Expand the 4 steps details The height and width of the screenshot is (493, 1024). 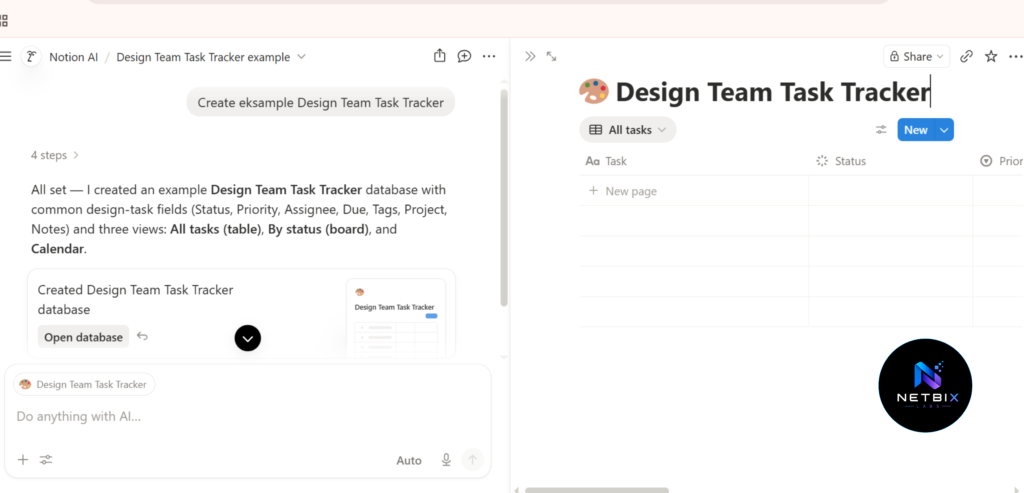click(x=55, y=155)
